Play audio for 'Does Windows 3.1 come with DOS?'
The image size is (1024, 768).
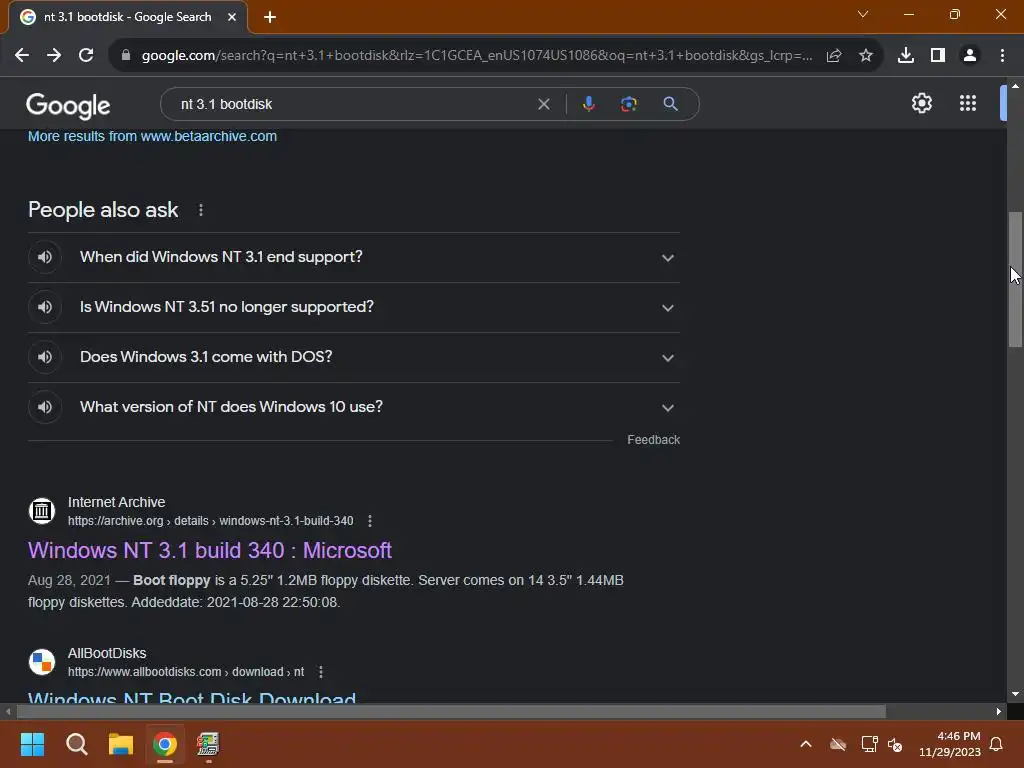click(44, 357)
